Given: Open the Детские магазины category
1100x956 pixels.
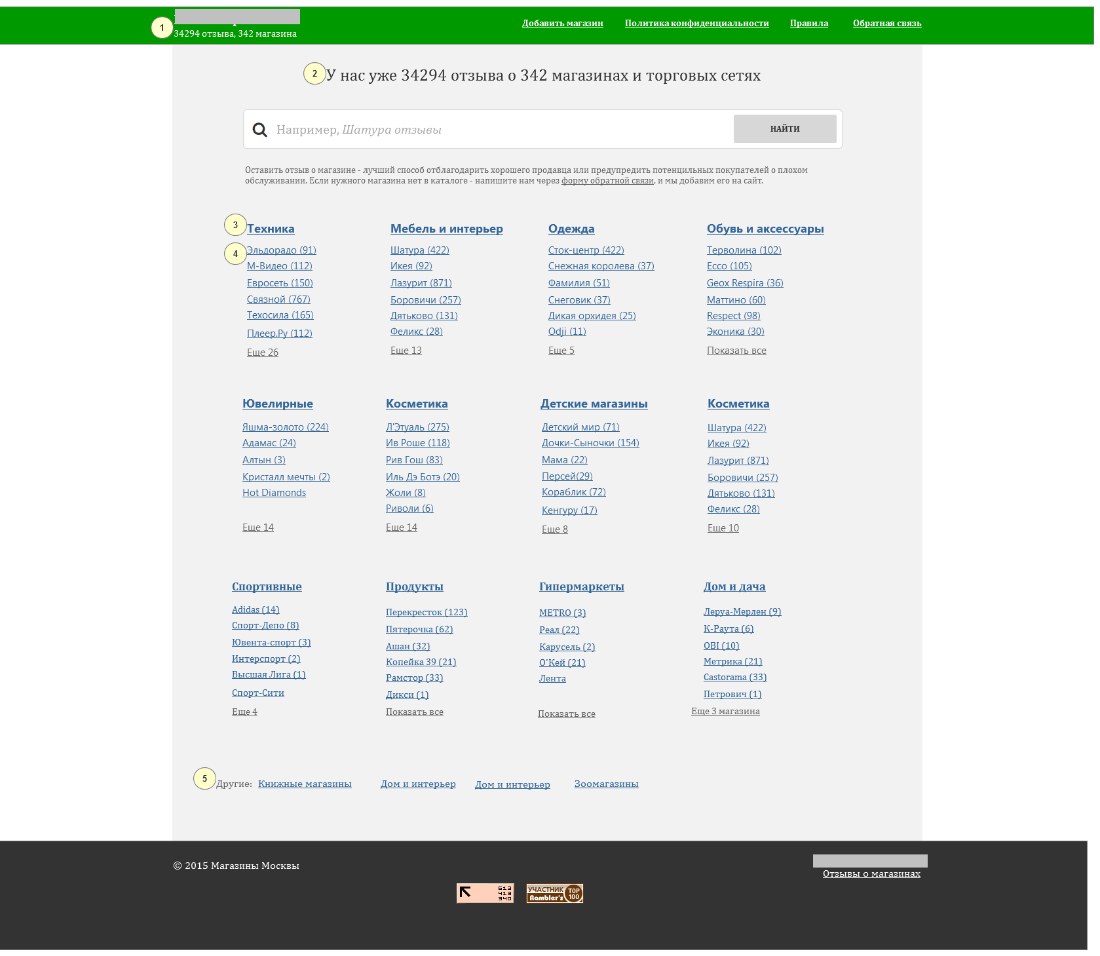Looking at the screenshot, I should point(593,404).
